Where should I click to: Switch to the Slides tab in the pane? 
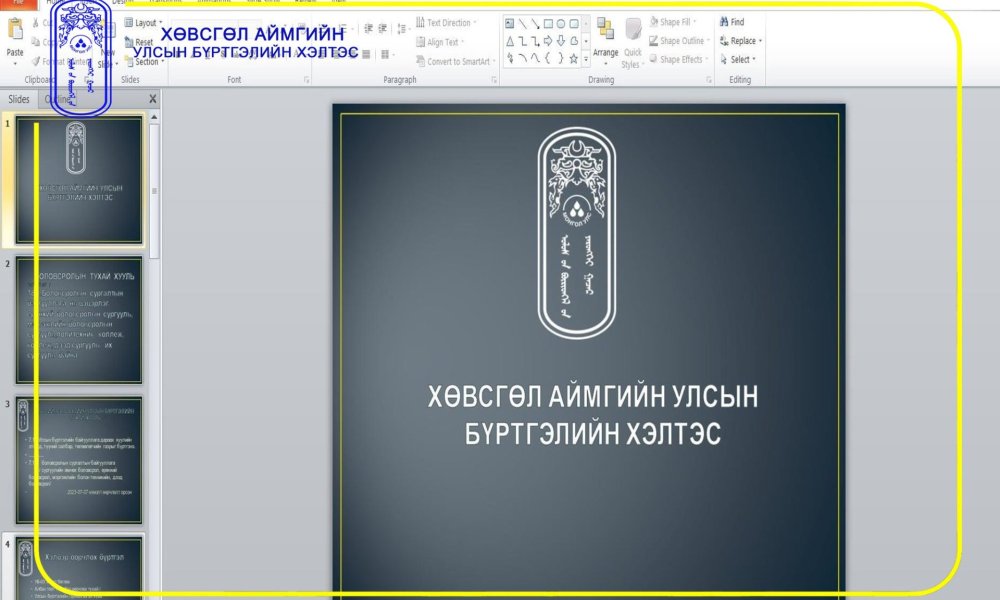tap(18, 99)
